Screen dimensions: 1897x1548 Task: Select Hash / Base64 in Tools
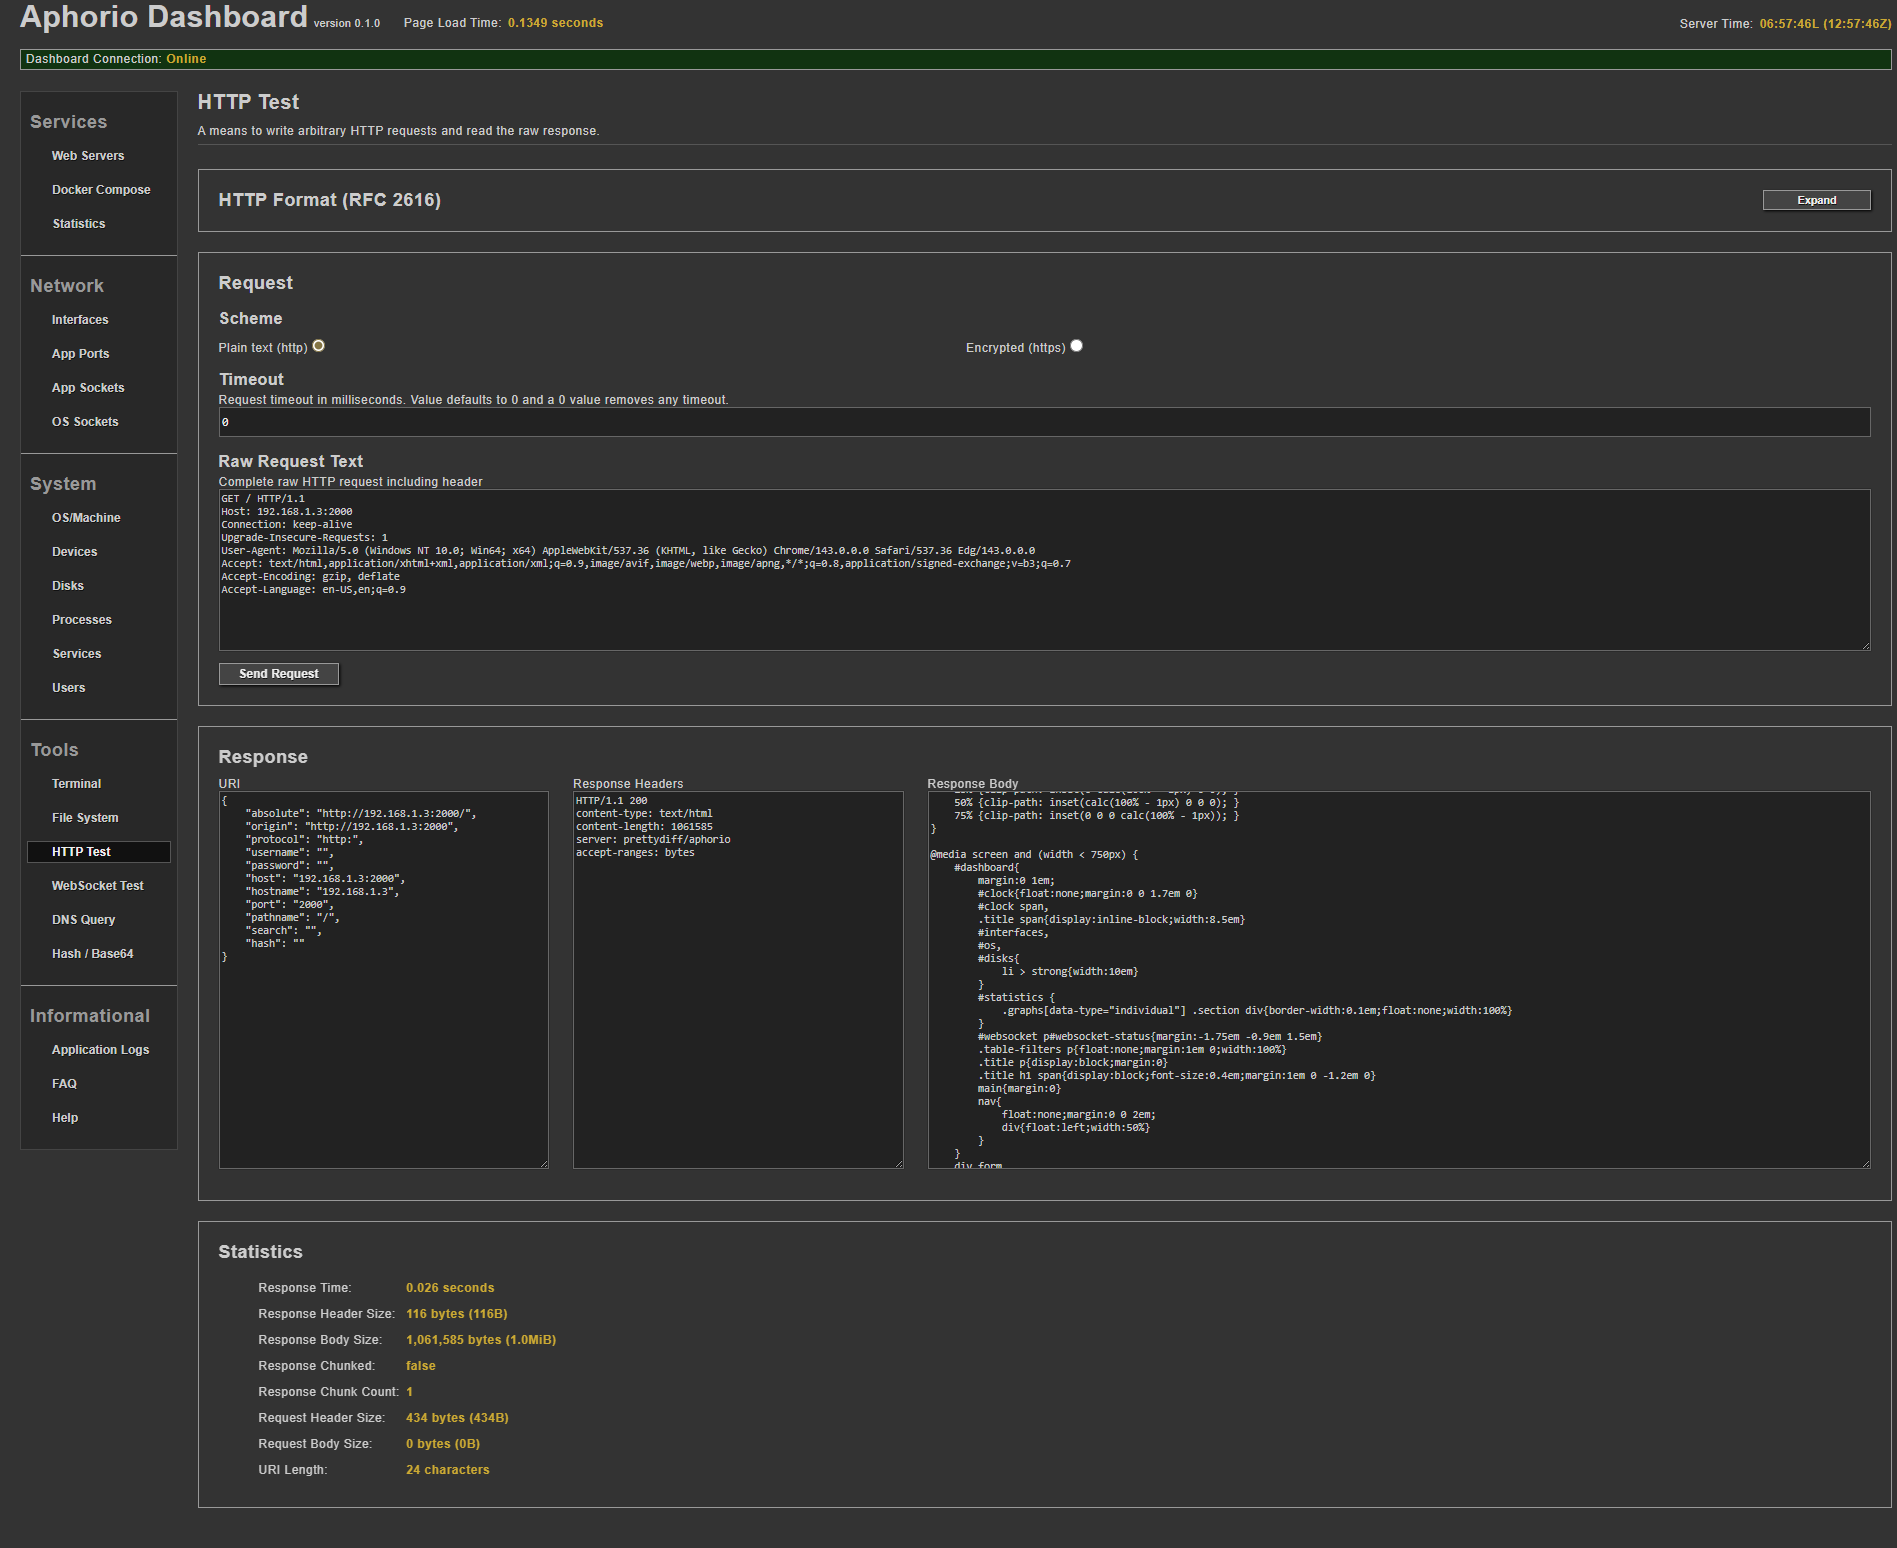(92, 954)
